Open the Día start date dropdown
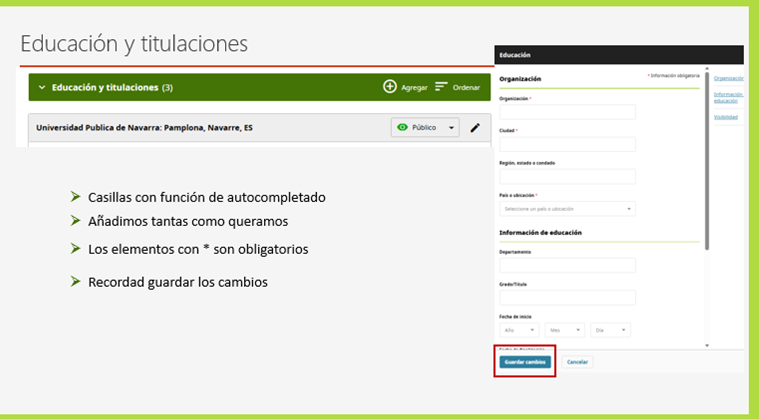Screen dimensions: 759x419 point(610,330)
